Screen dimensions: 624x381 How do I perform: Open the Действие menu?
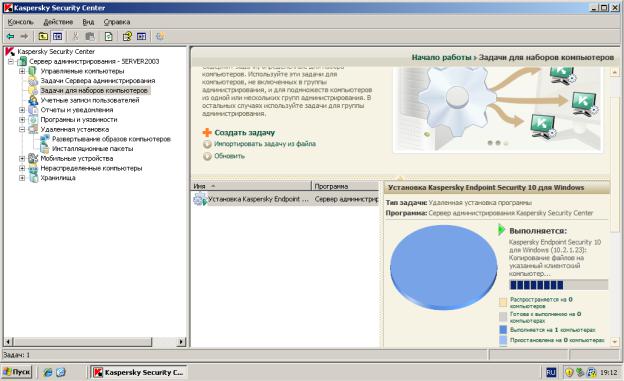(x=58, y=22)
